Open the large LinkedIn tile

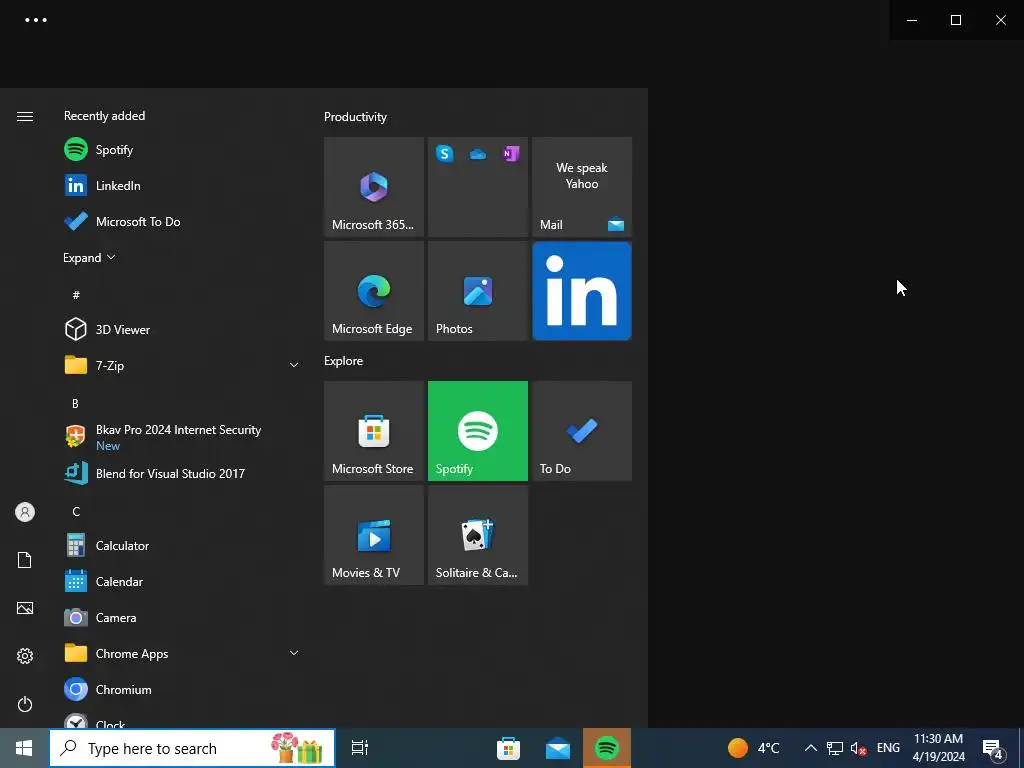(582, 291)
